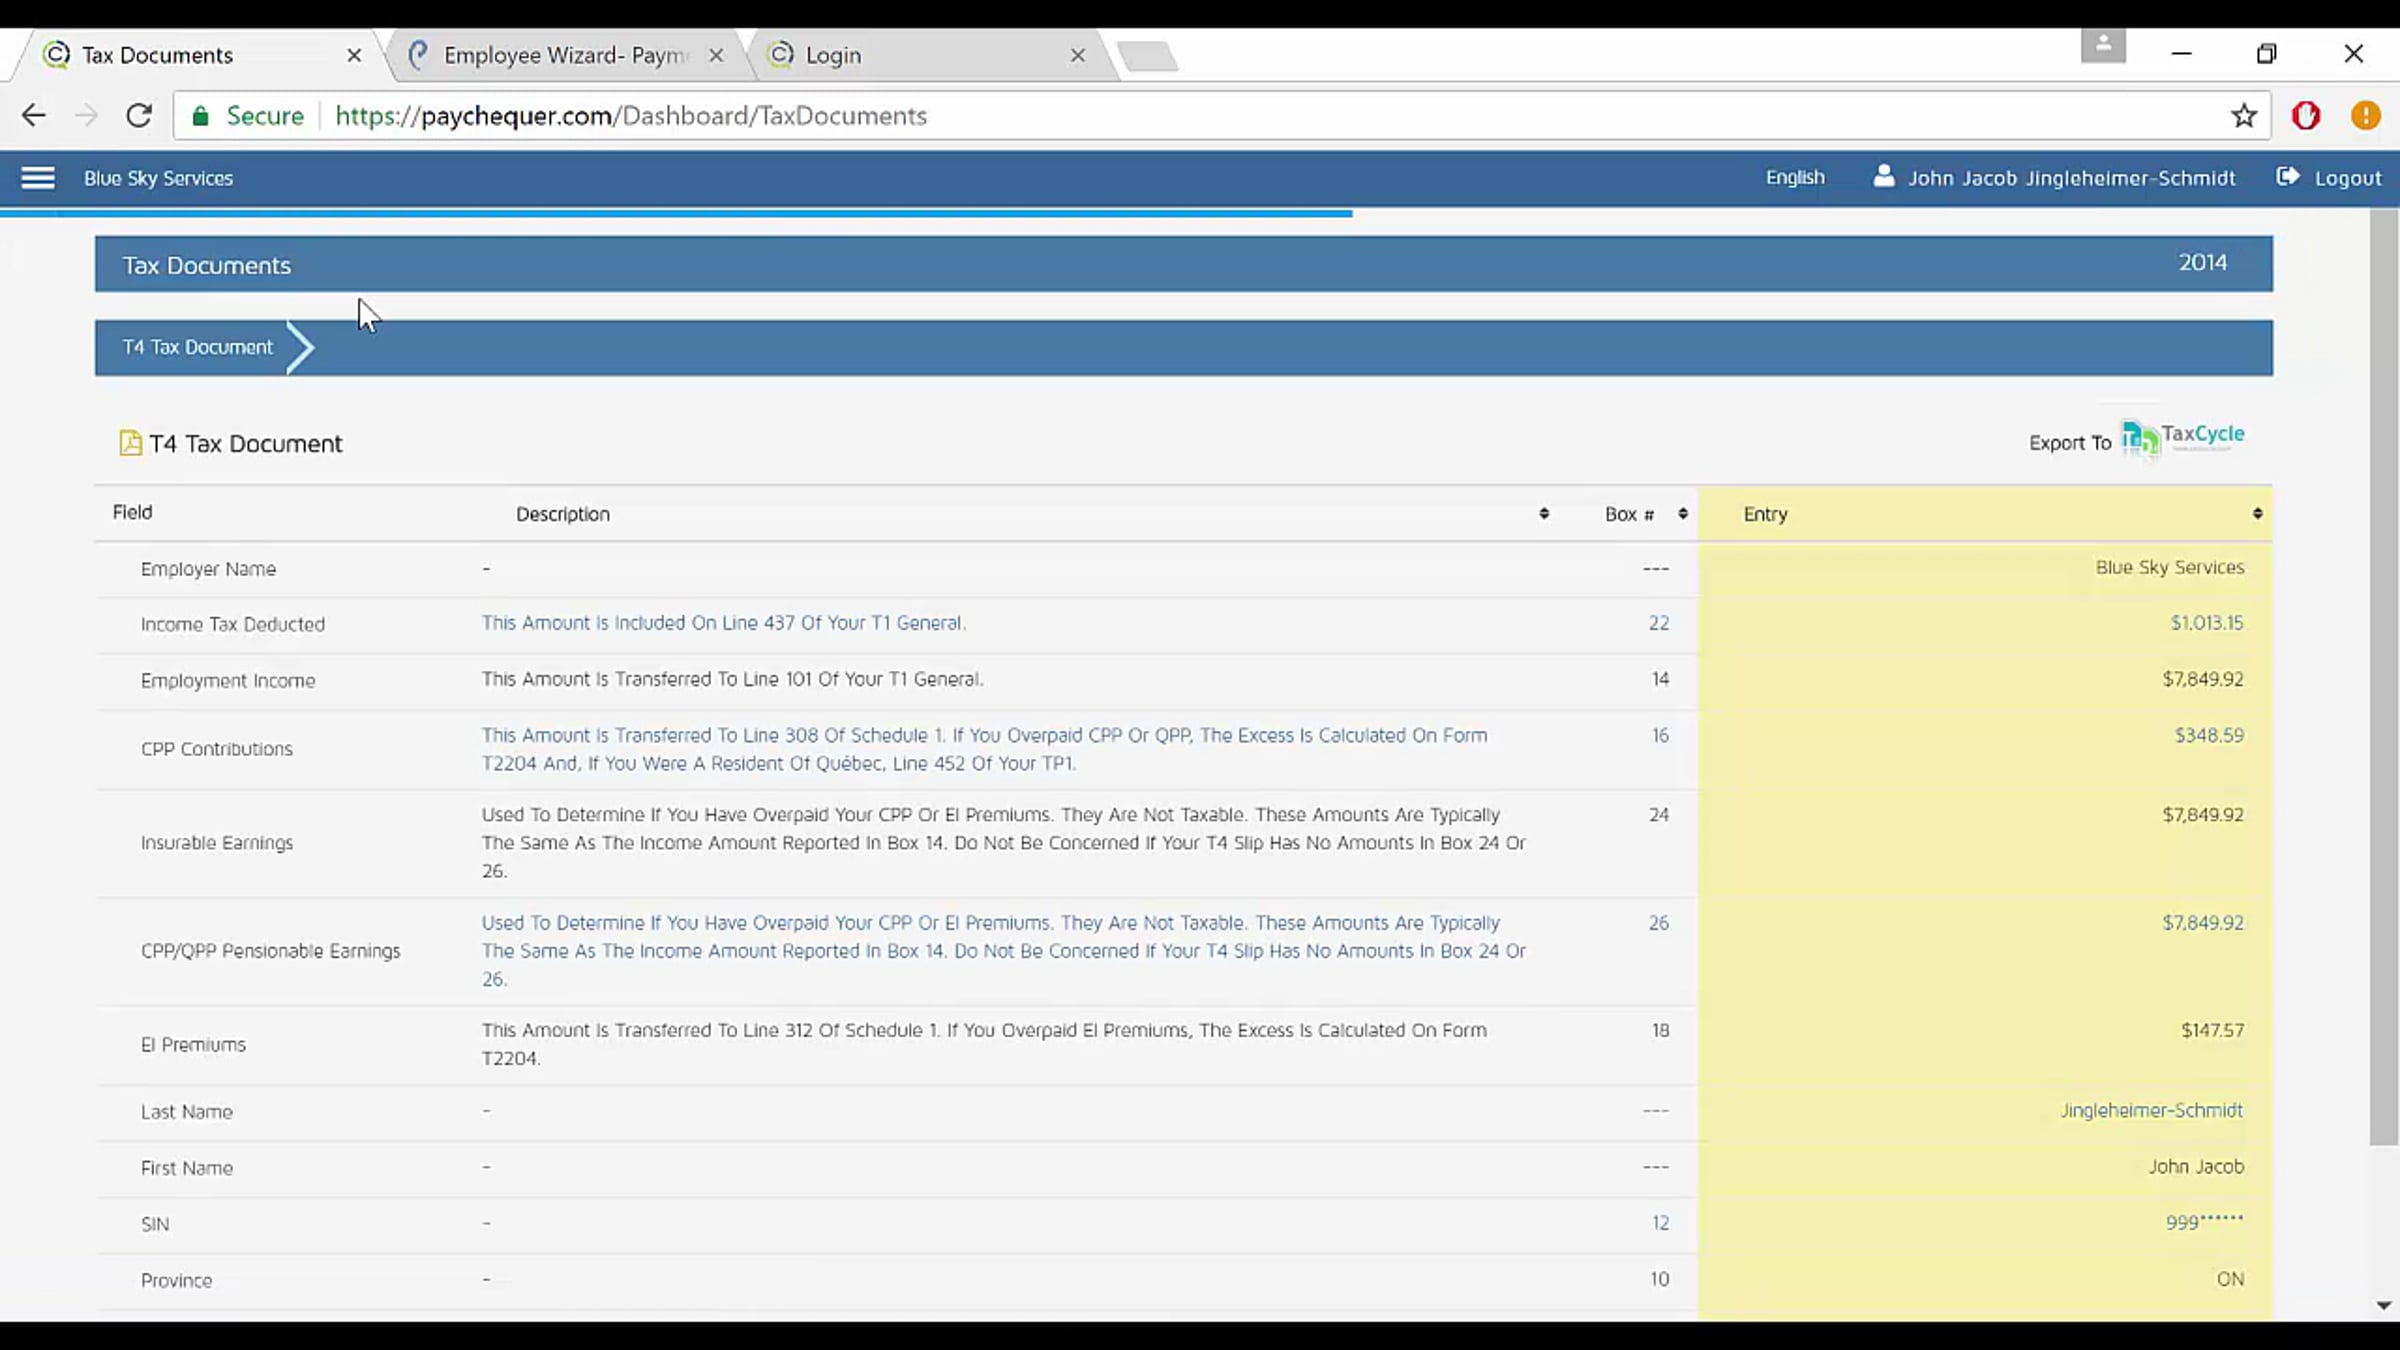Screen dimensions: 2400x1350
Task: Click the Blue Sky Services entry value
Action: [2170, 567]
